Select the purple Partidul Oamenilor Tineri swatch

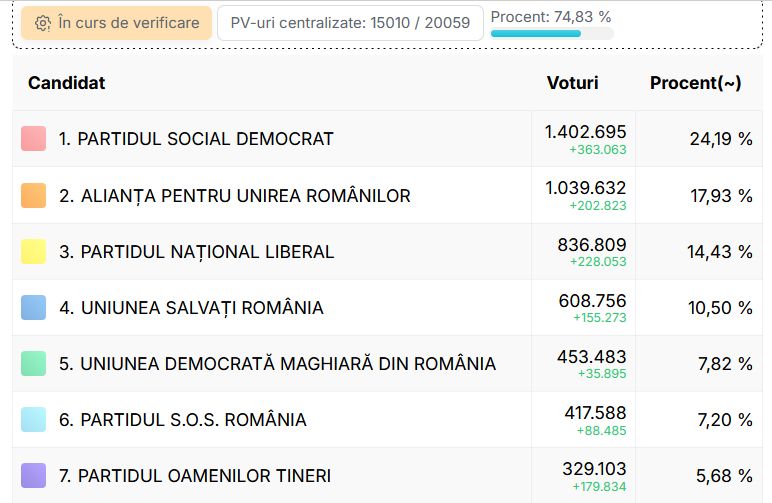(x=33, y=476)
